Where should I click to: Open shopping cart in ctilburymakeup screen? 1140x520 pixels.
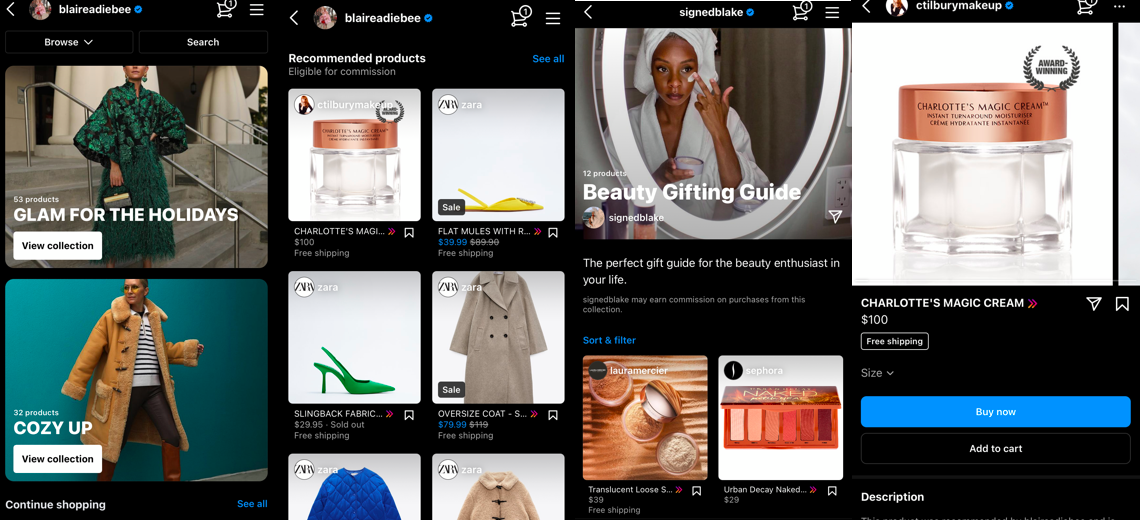tap(1085, 6)
